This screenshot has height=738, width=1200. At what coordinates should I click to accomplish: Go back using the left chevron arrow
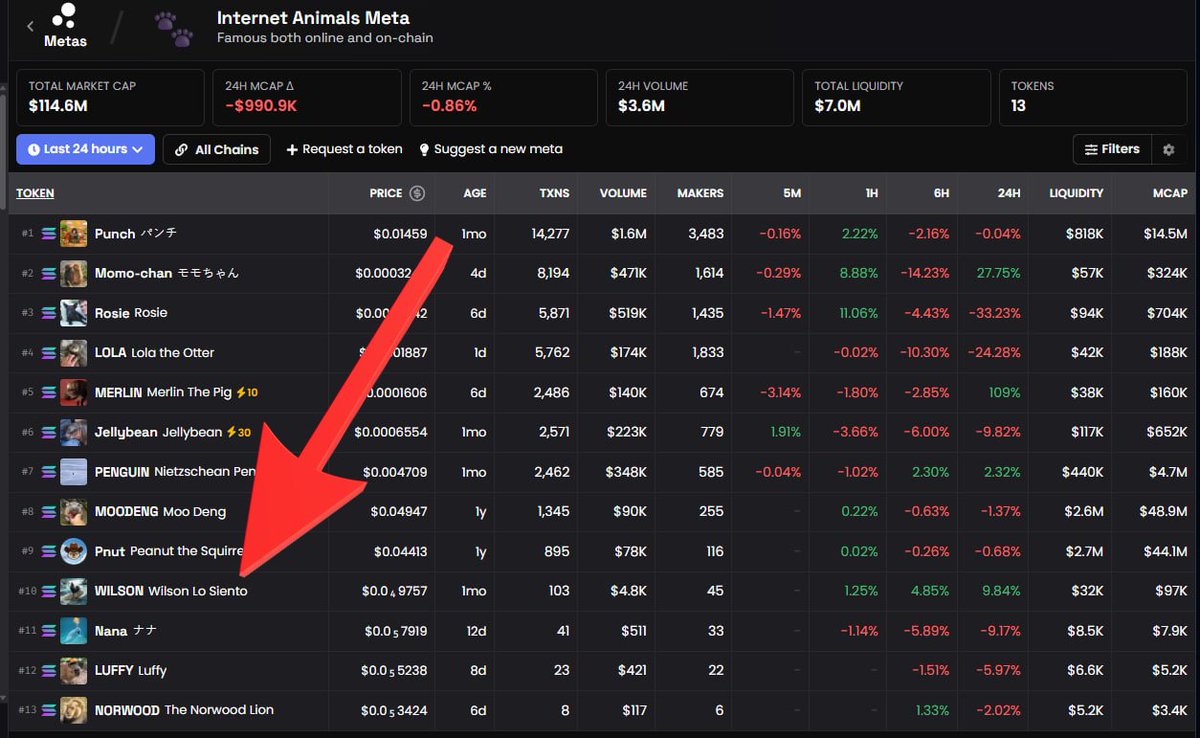point(30,26)
